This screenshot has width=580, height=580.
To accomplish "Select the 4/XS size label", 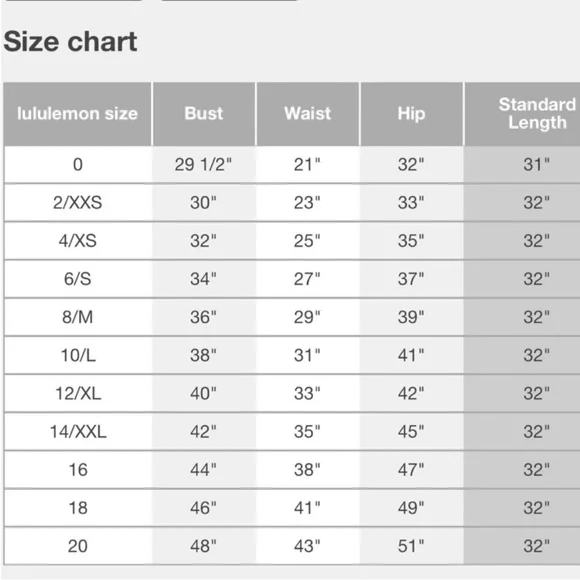I will coord(77,241).
